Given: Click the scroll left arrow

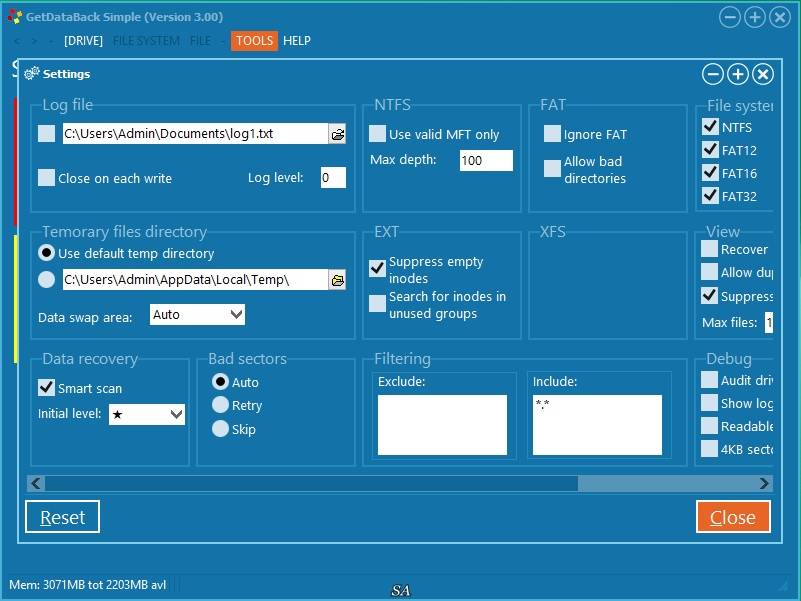Looking at the screenshot, I should [x=36, y=483].
